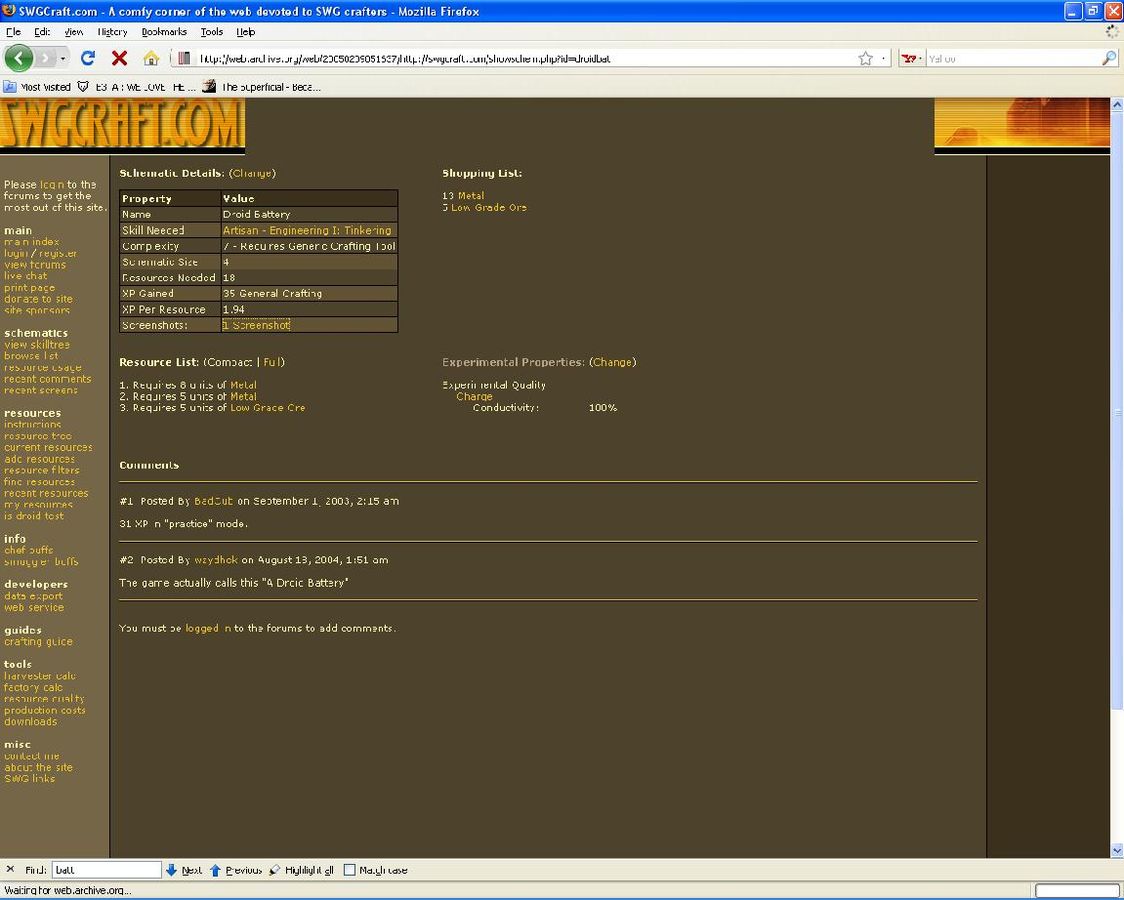Close the Find bar
Image resolution: width=1124 pixels, height=900 pixels.
pyautogui.click(x=10, y=870)
